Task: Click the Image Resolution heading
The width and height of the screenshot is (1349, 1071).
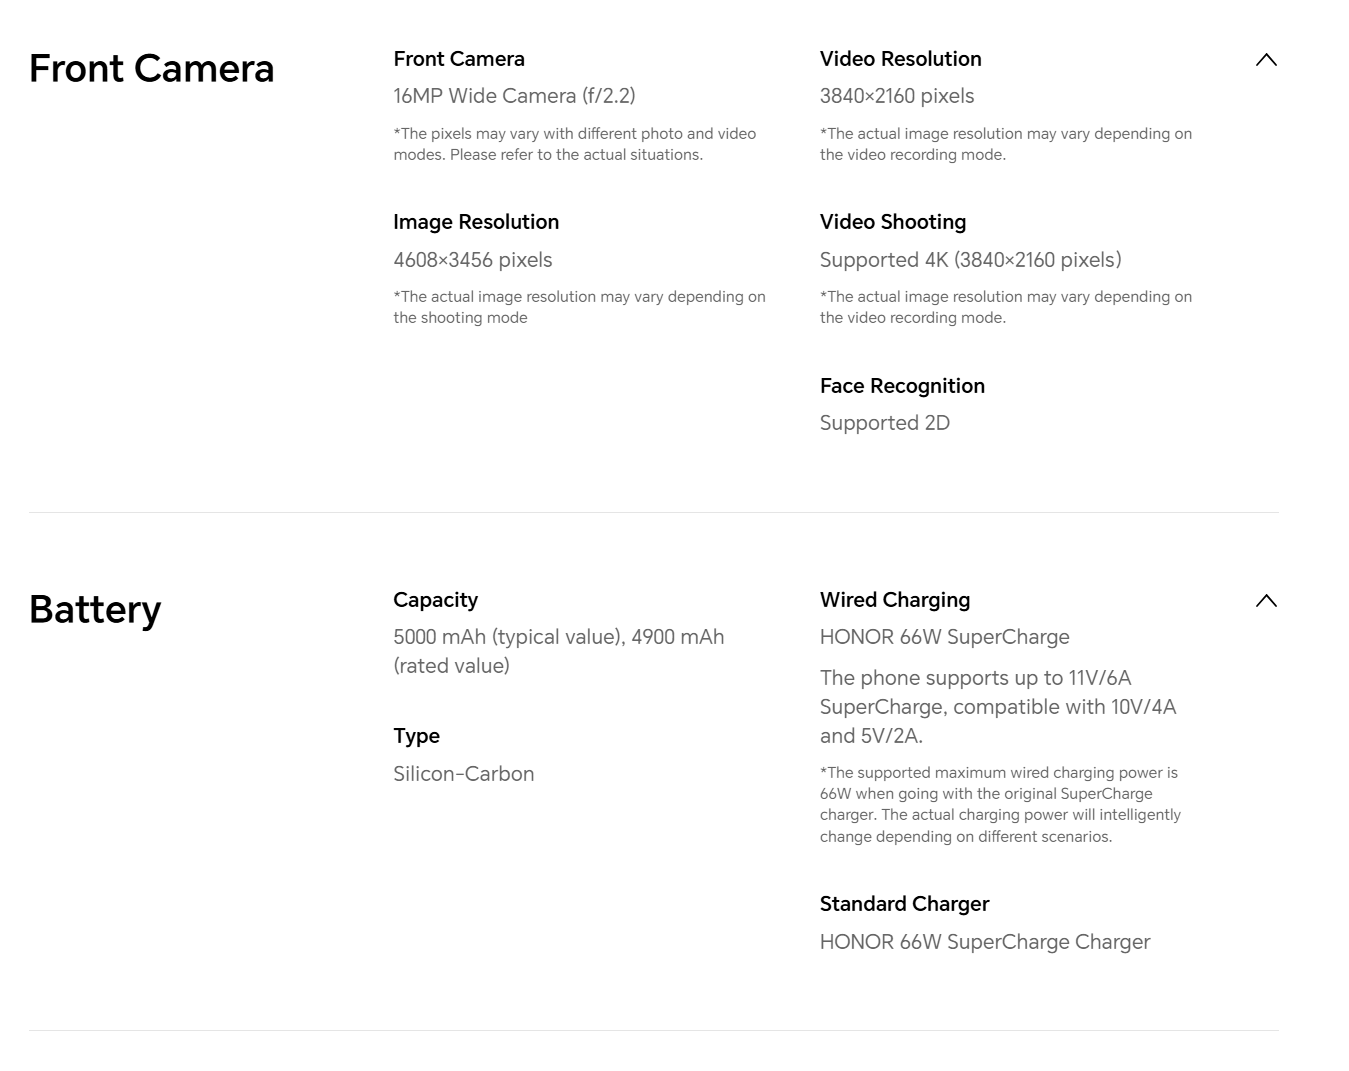Action: (x=475, y=222)
